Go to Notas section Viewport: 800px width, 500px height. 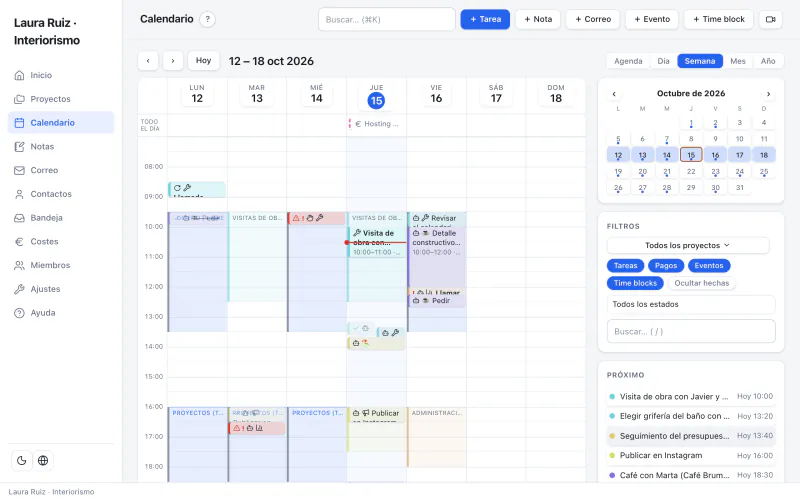(x=61, y=146)
